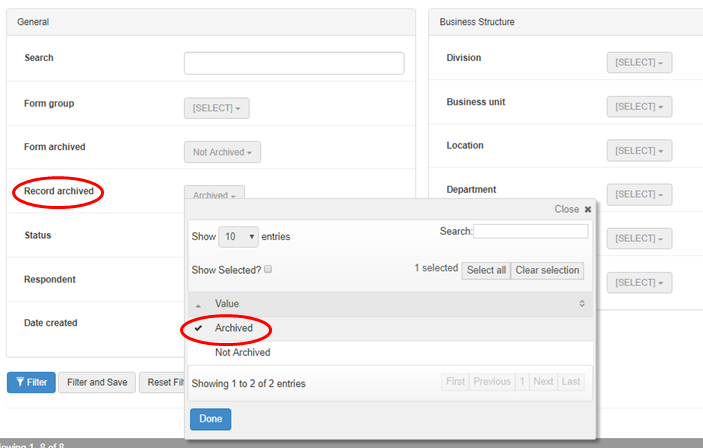This screenshot has width=703, height=448.
Task: Click the Filter button with funnel icon
Action: tap(31, 382)
